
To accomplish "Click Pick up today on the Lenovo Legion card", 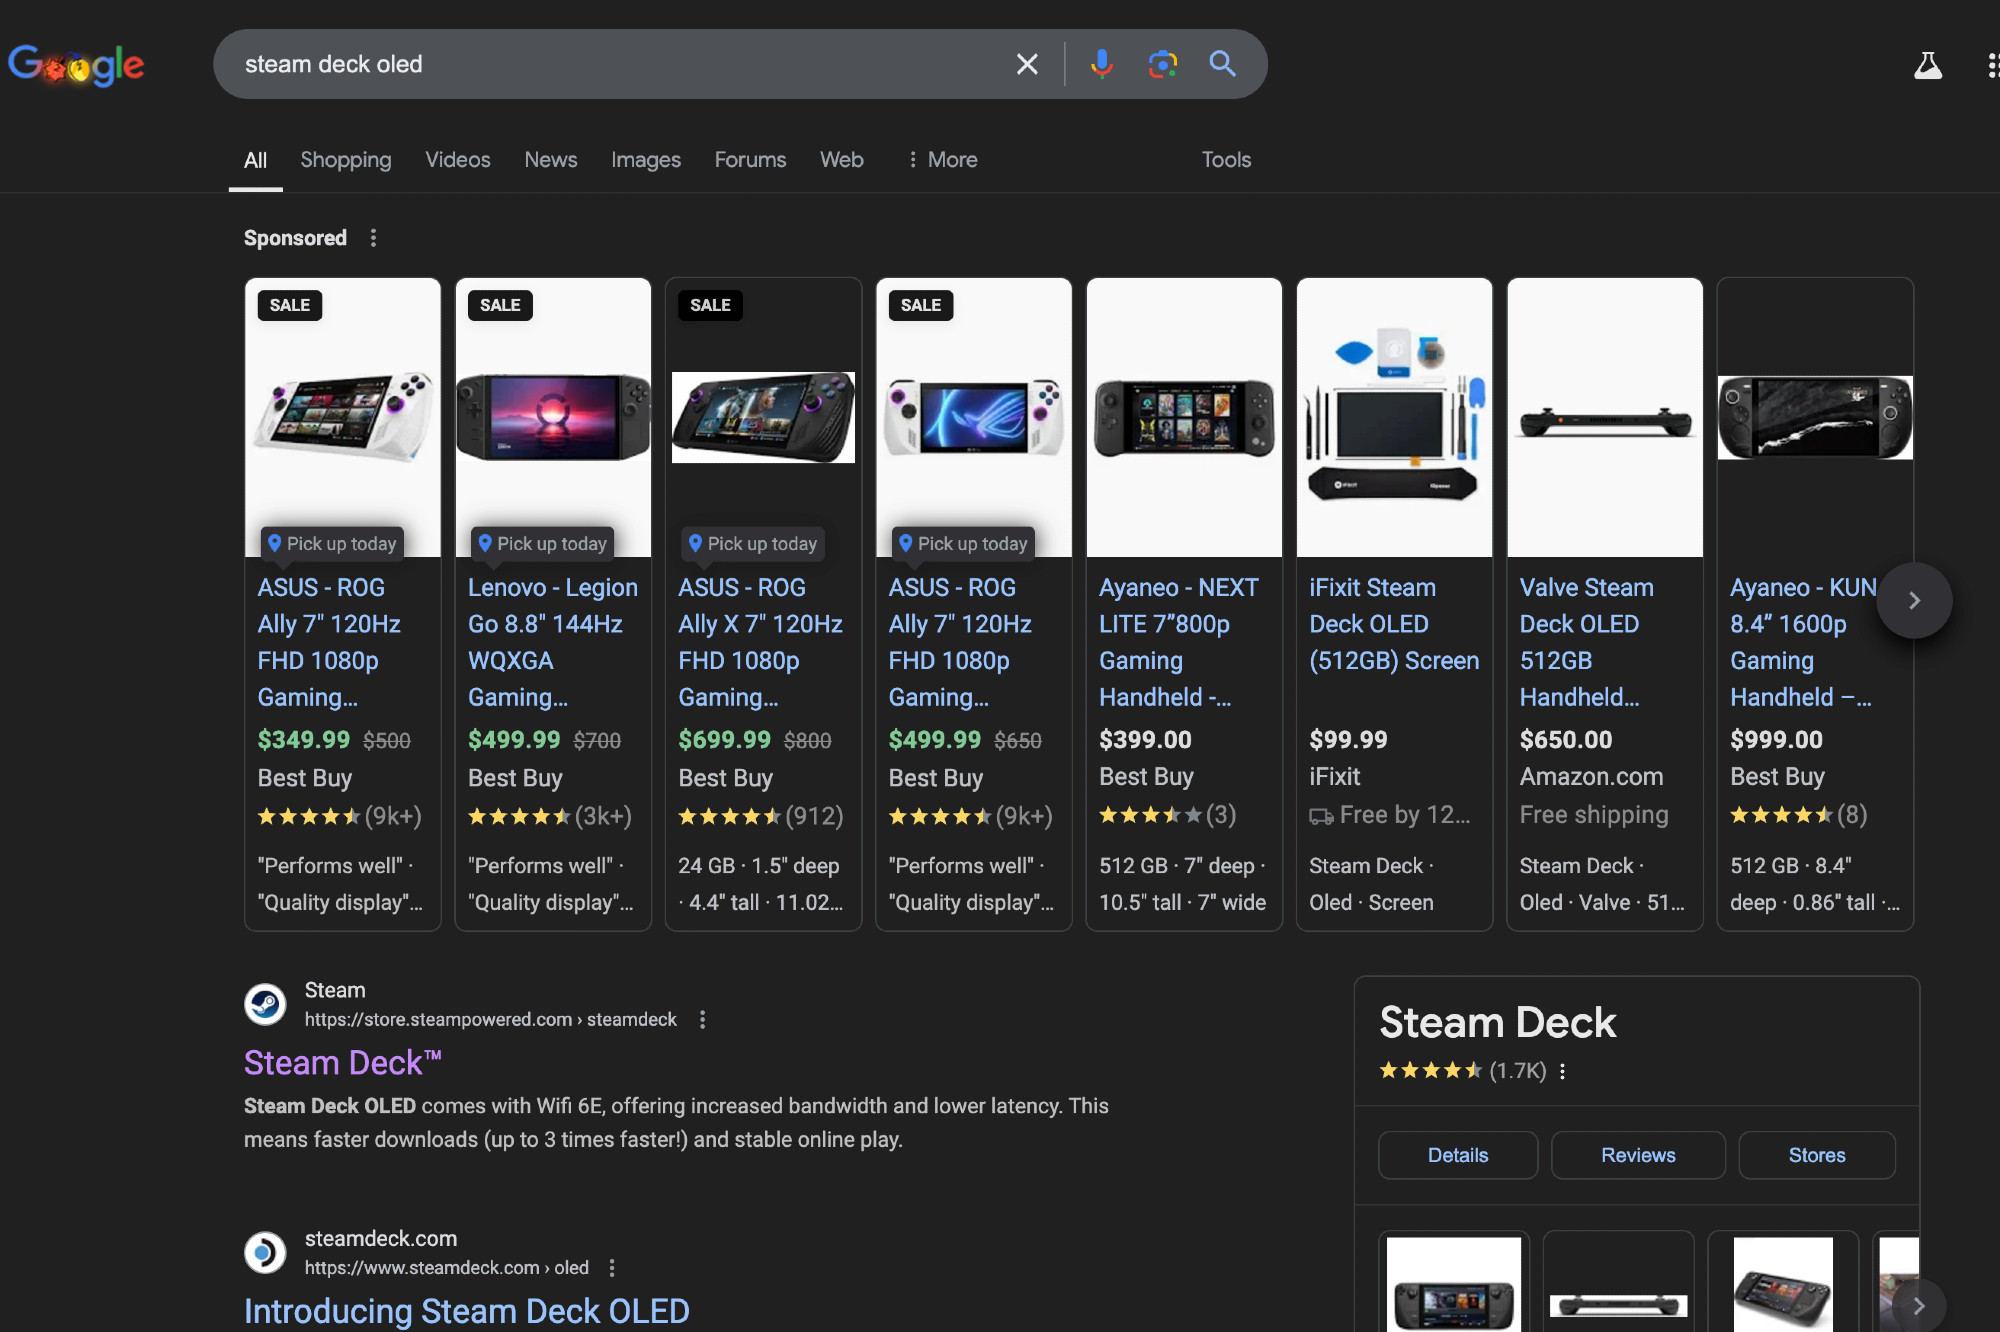I will point(543,543).
